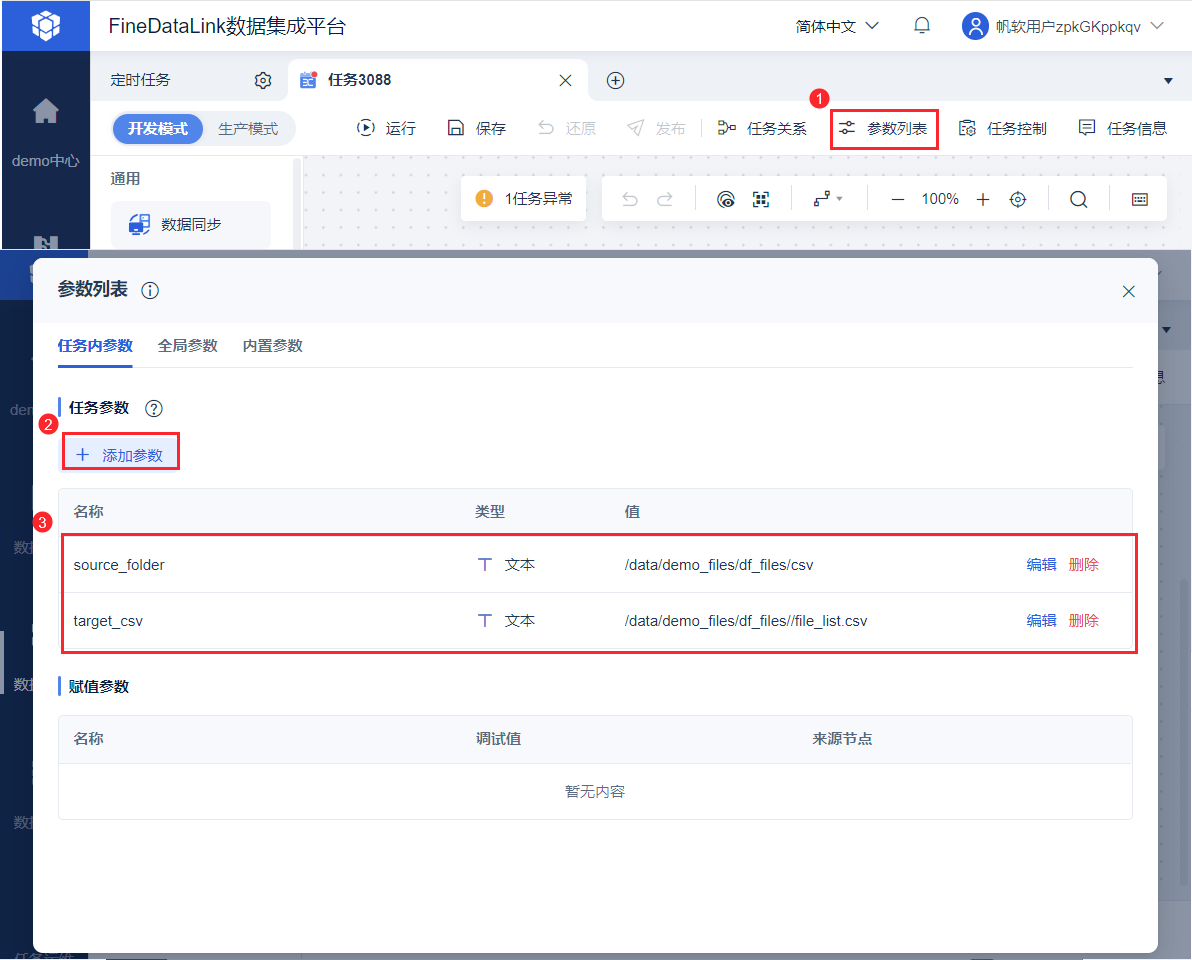Image resolution: width=1192 pixels, height=960 pixels.
Task: Click the canvas undo arrow icon
Action: point(629,199)
